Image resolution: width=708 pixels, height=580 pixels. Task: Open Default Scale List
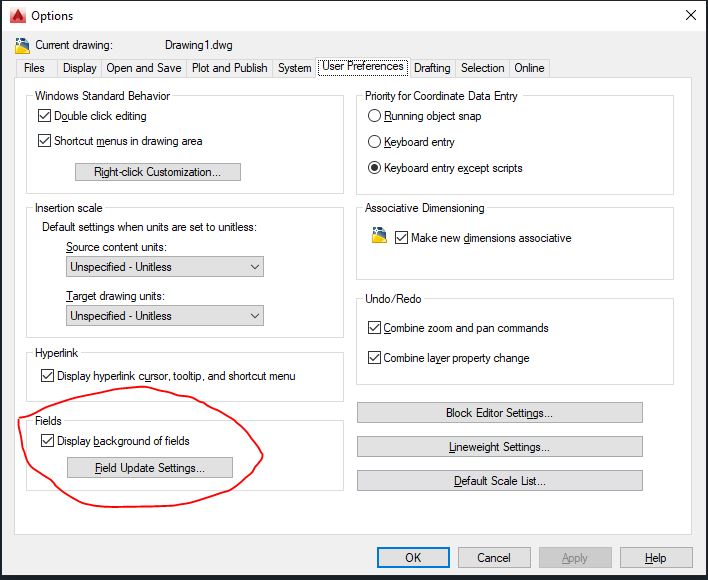pos(499,481)
